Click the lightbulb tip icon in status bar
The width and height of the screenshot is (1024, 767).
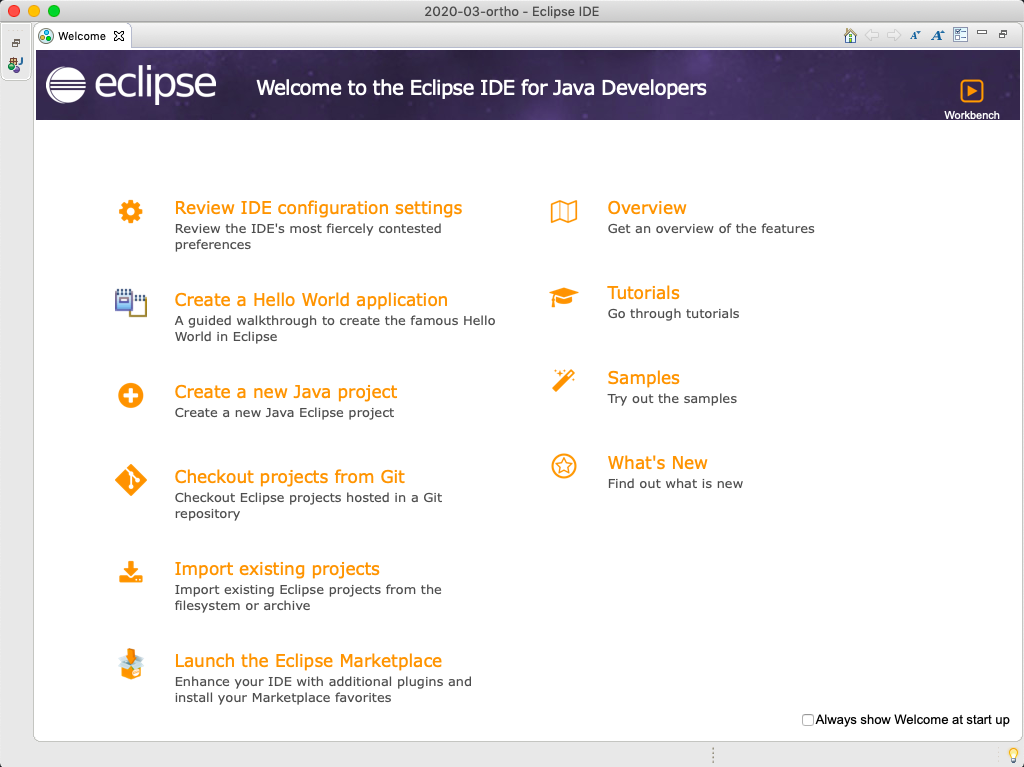[x=1012, y=754]
